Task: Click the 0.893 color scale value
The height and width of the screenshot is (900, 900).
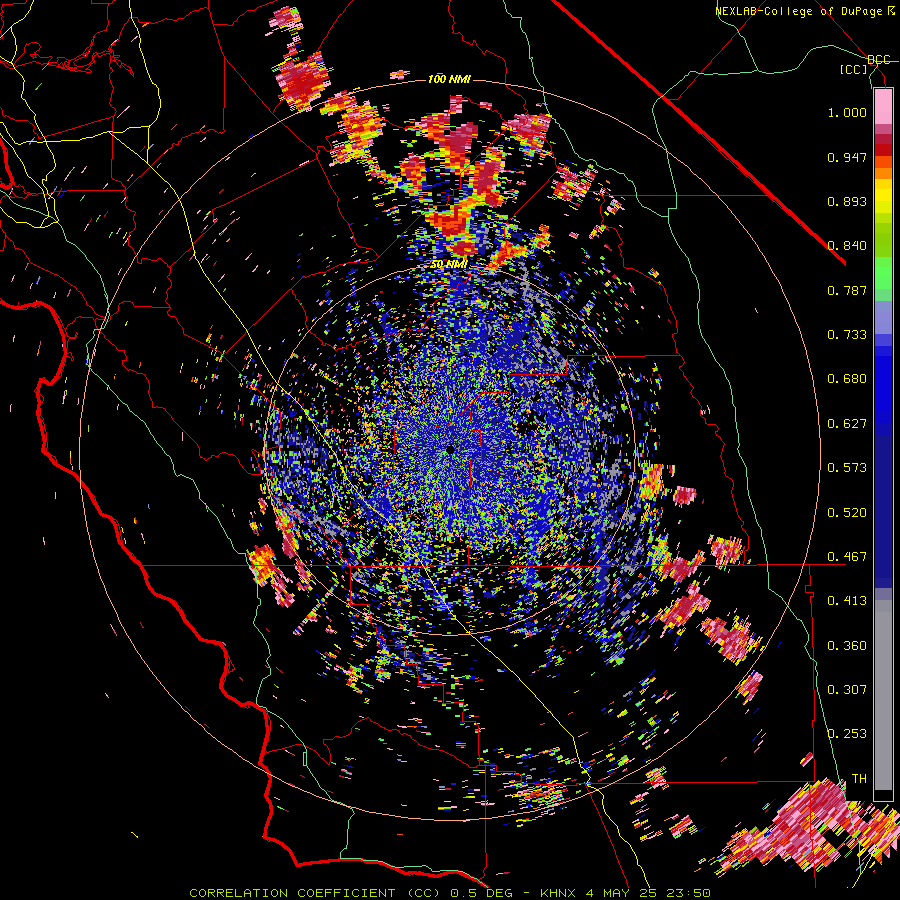Action: coord(847,201)
